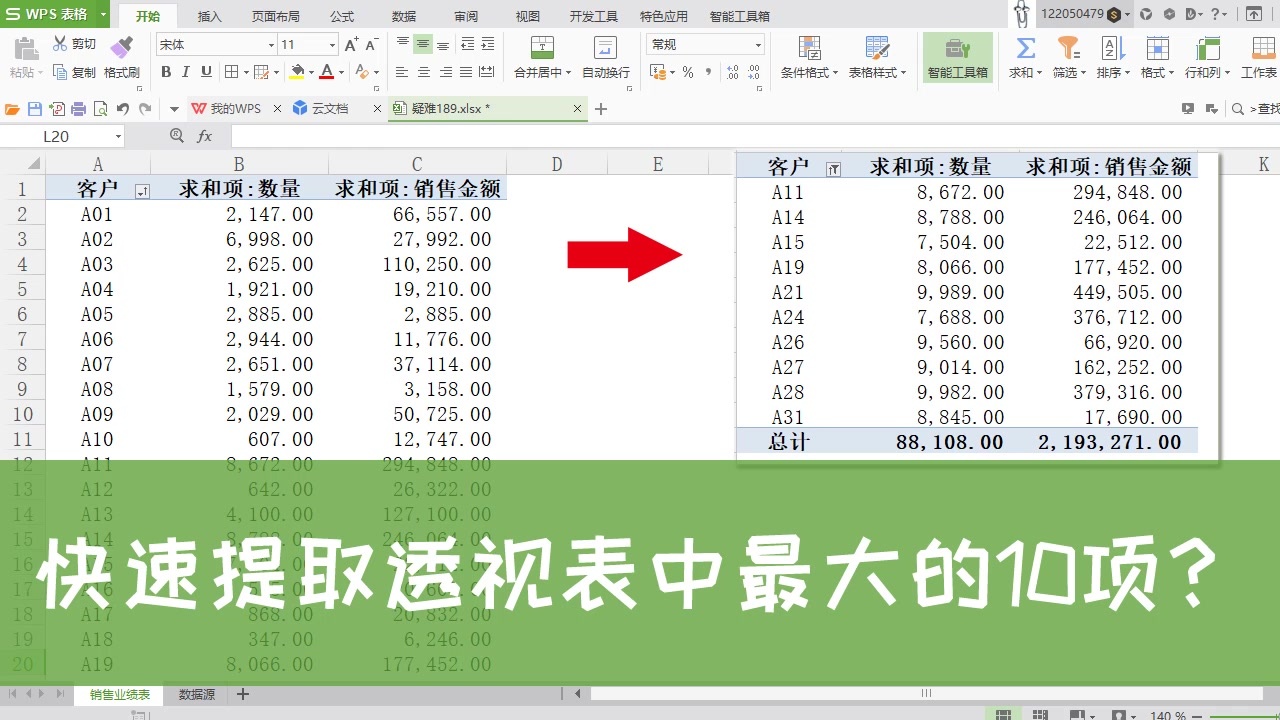Open the 云文档 document tab
The width and height of the screenshot is (1280, 720).
click(x=330, y=109)
